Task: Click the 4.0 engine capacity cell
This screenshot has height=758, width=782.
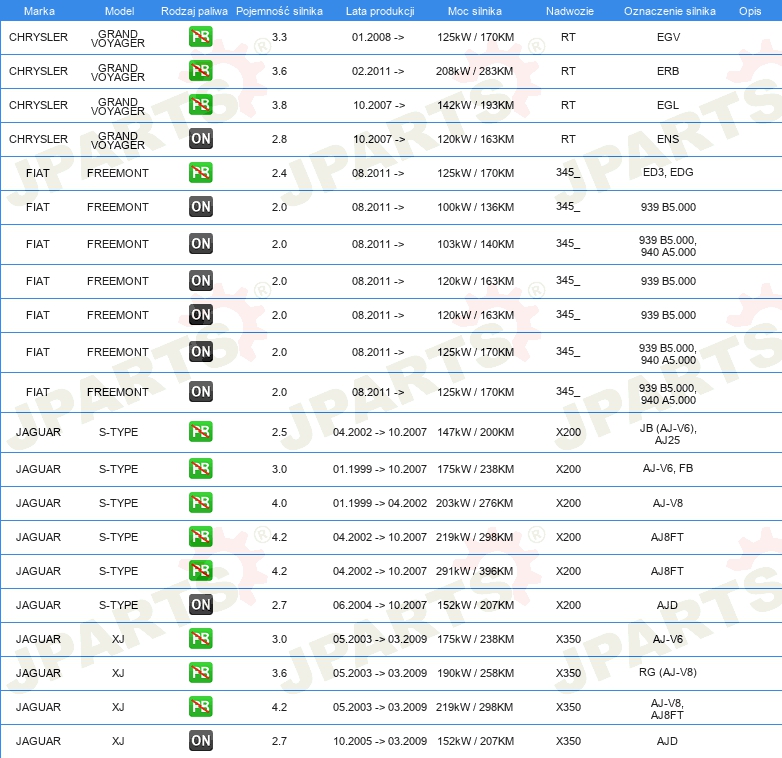Action: (279, 503)
